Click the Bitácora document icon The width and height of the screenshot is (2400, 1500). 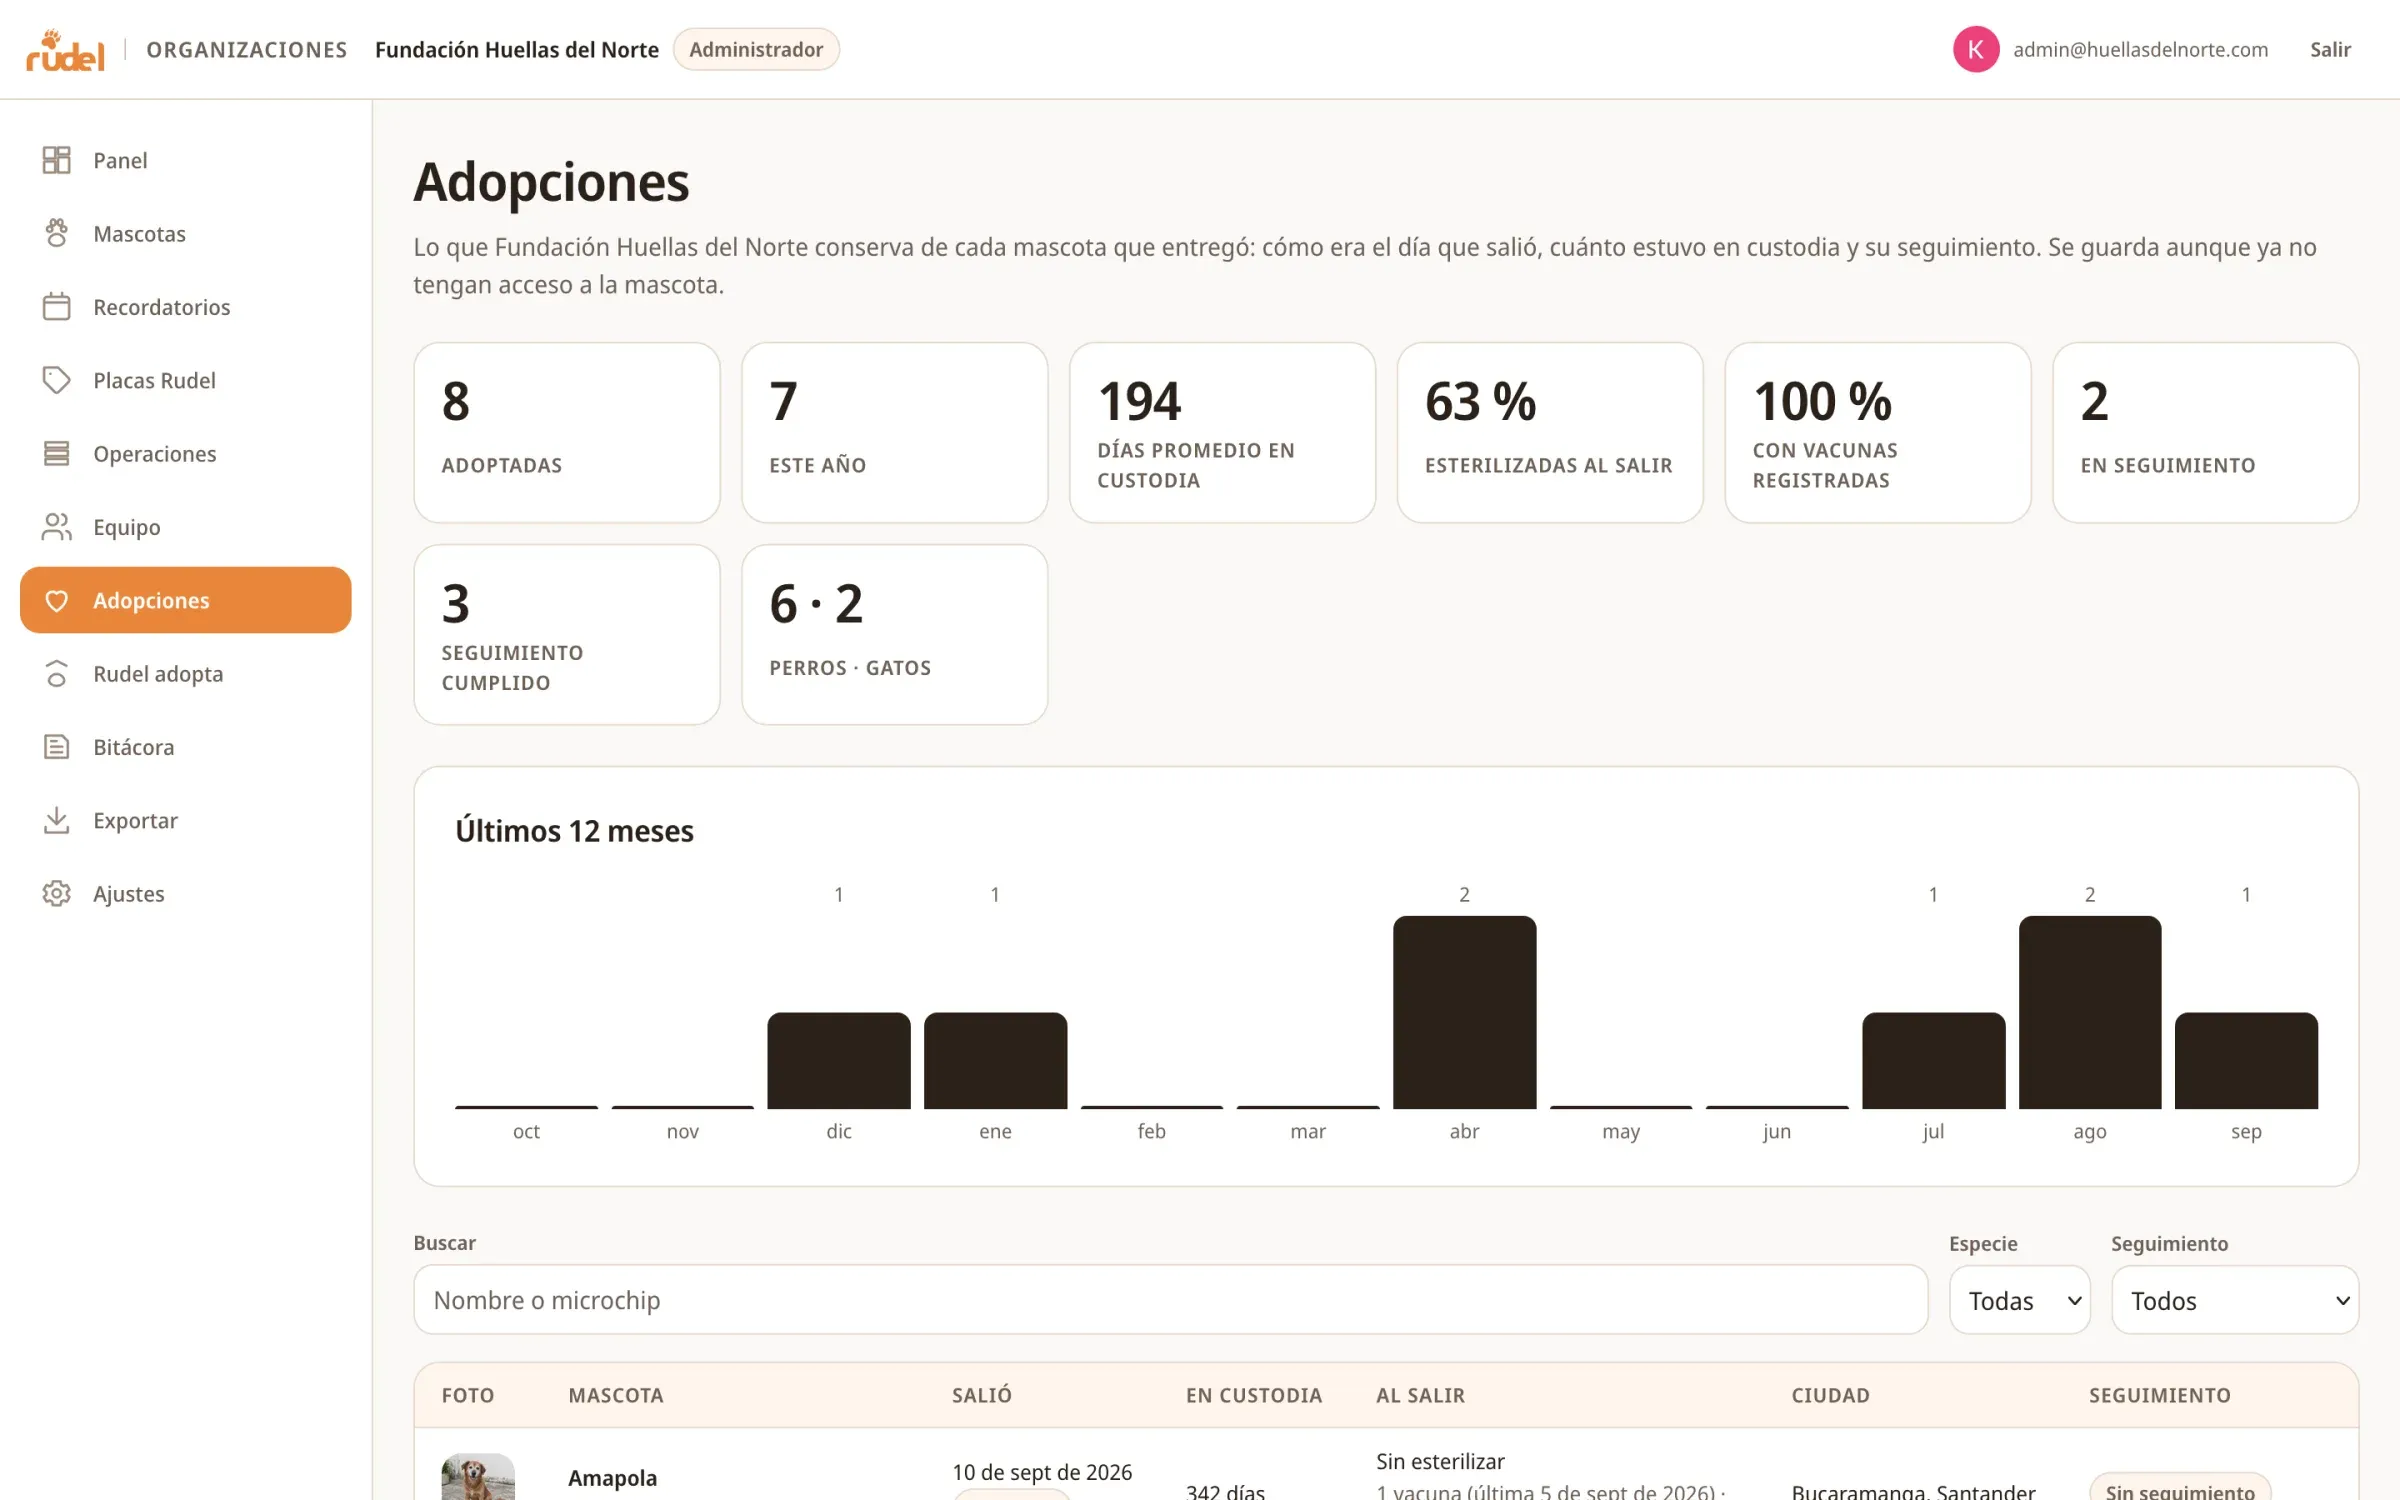pos(57,746)
